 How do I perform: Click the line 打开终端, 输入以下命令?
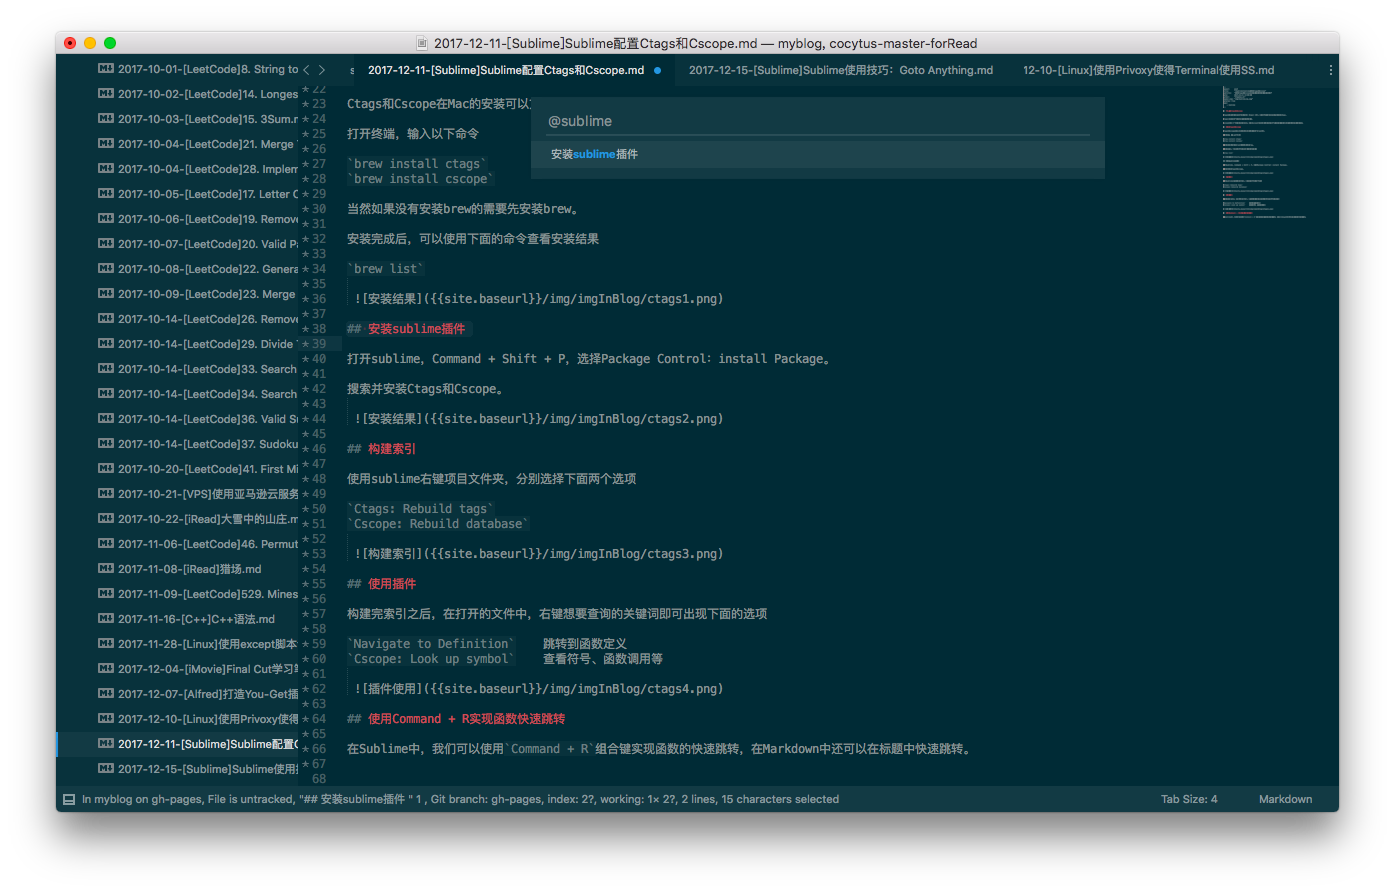(413, 134)
